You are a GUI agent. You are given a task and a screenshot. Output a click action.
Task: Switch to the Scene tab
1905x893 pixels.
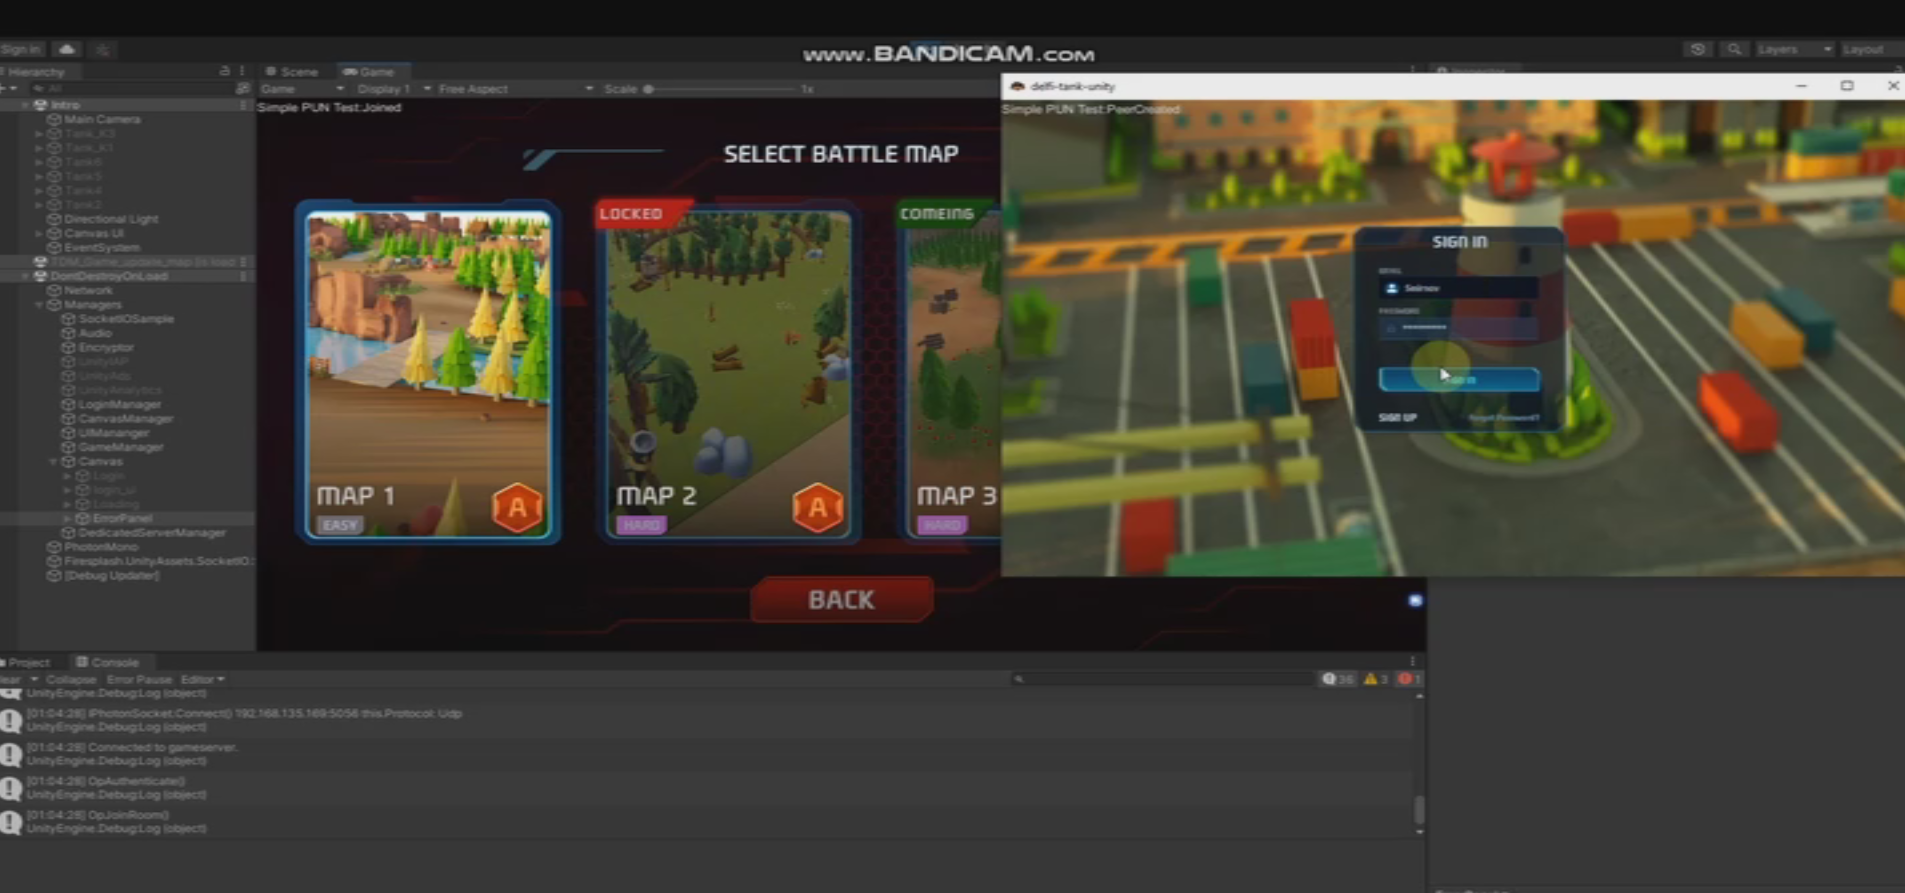(292, 72)
